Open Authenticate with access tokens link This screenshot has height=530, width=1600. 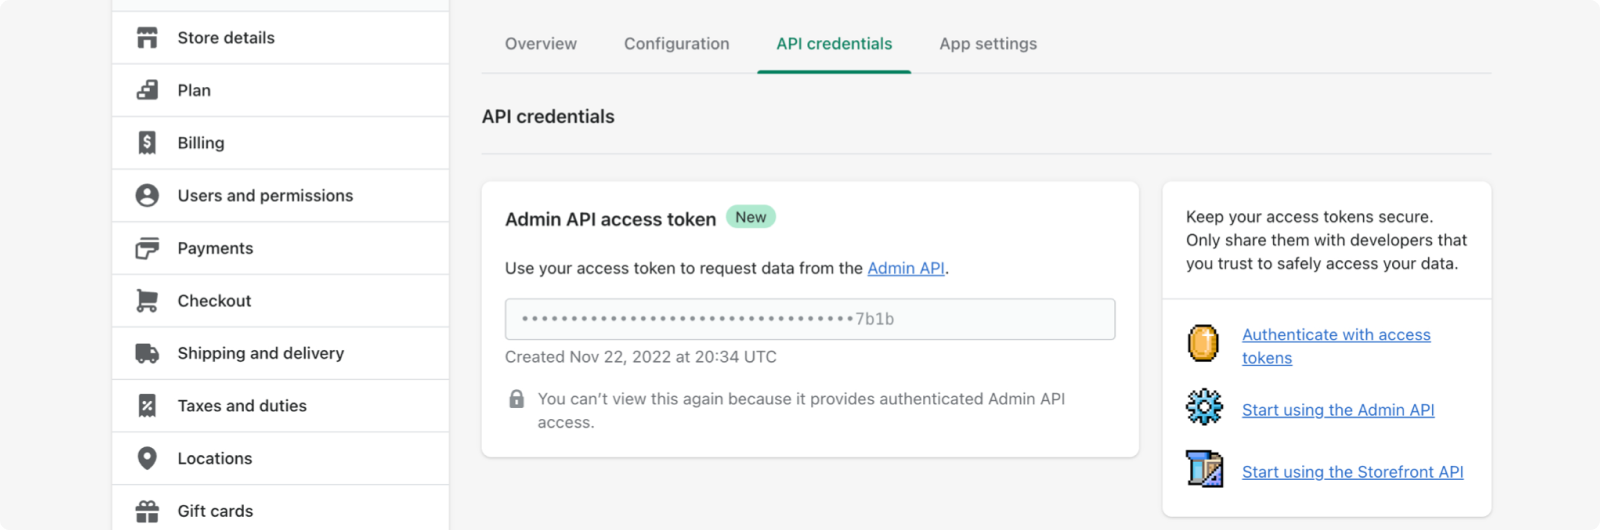click(1336, 346)
